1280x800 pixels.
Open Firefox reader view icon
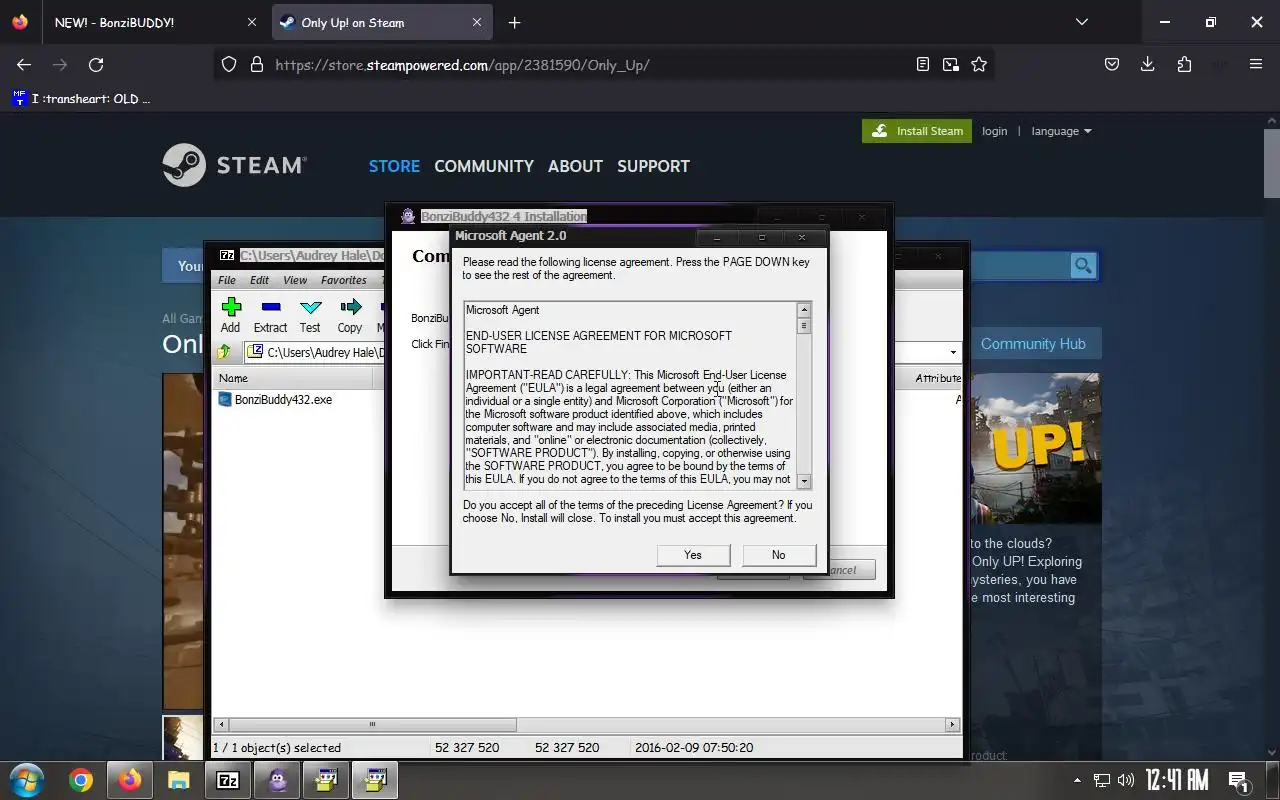(x=922, y=64)
